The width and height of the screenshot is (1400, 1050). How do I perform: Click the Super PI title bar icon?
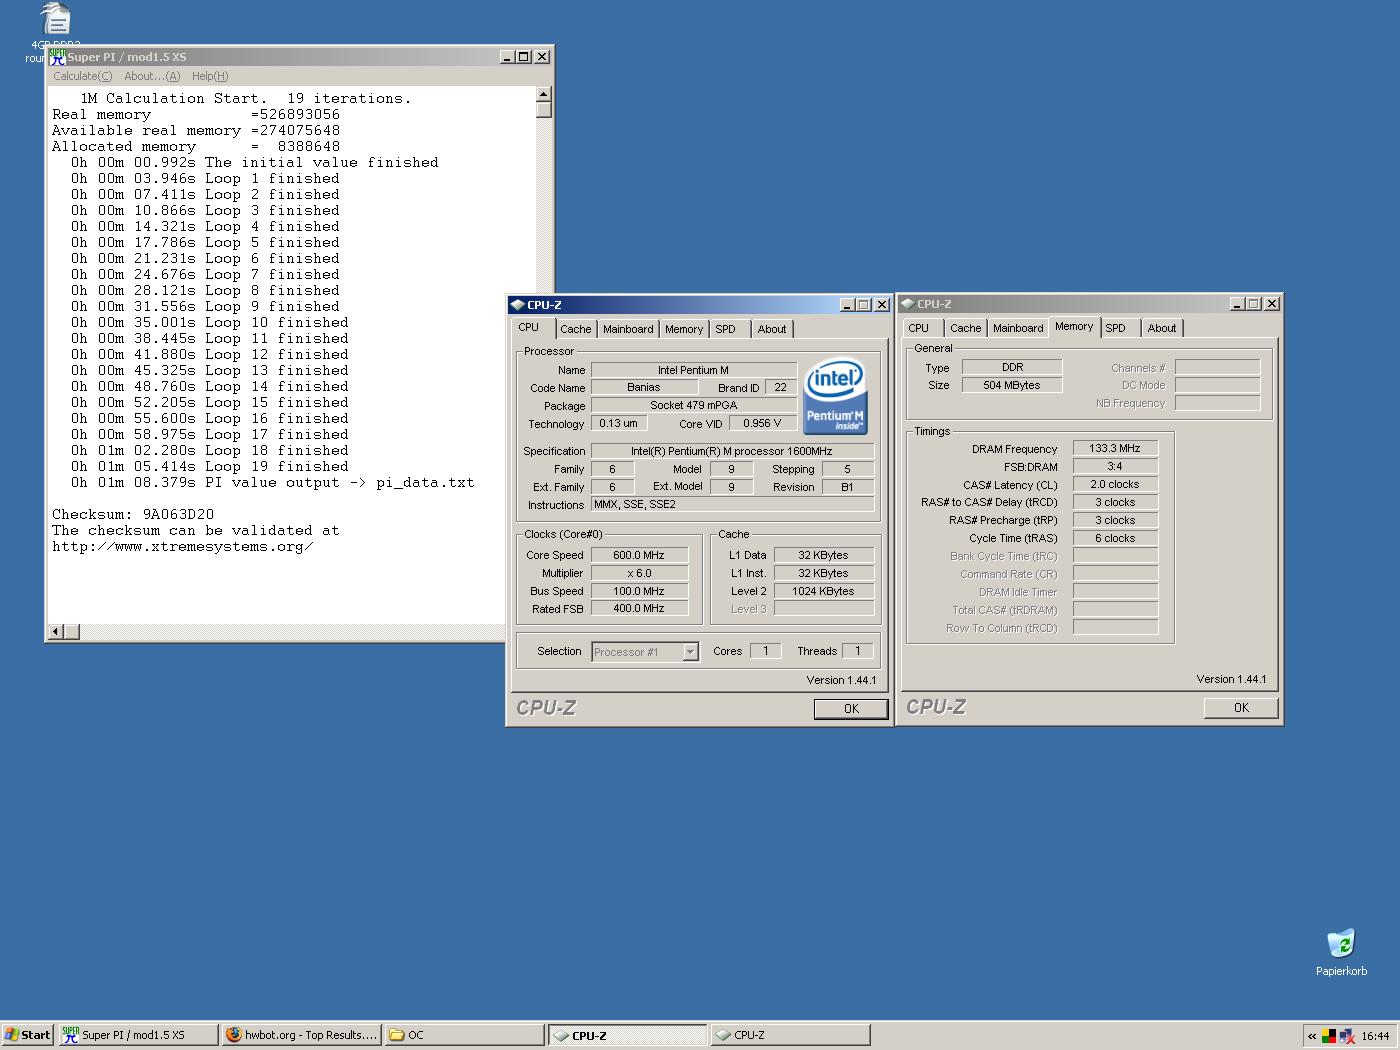click(x=58, y=57)
